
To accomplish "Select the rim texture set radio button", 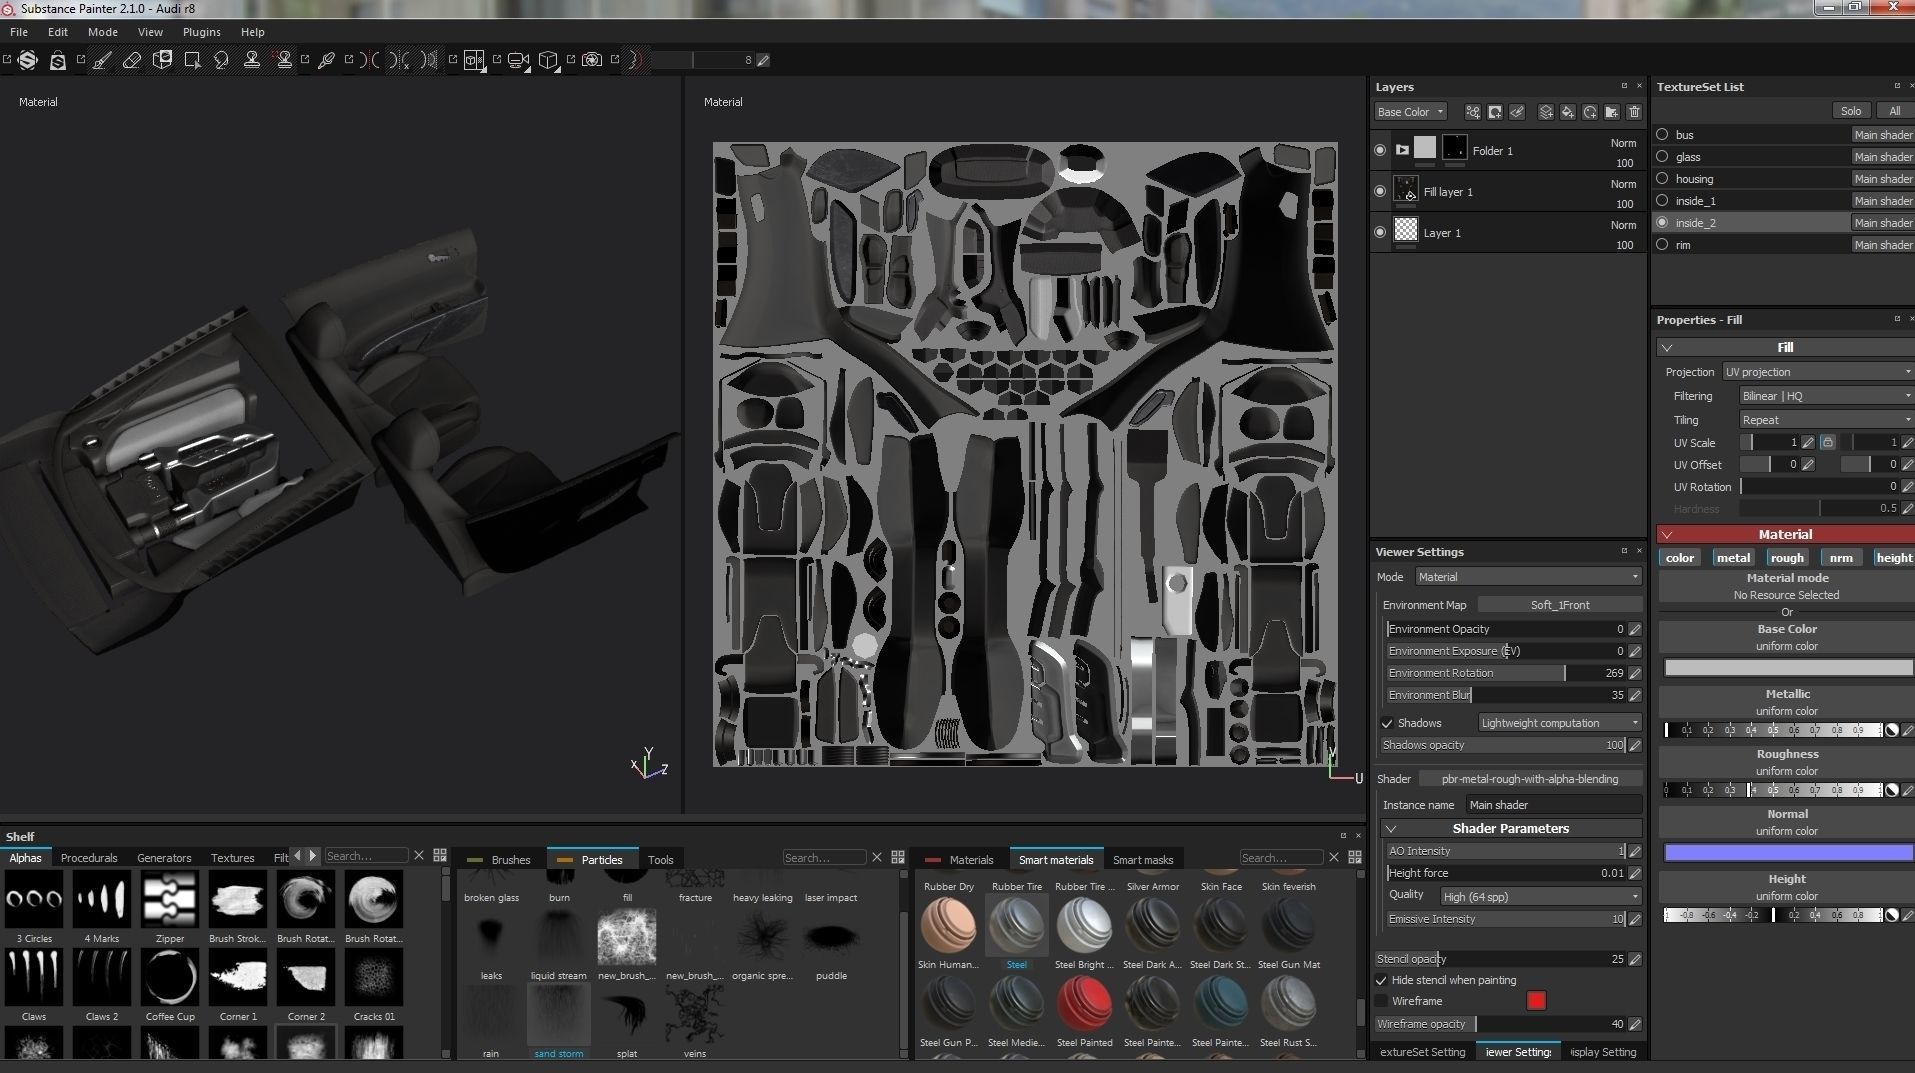I will pos(1662,245).
